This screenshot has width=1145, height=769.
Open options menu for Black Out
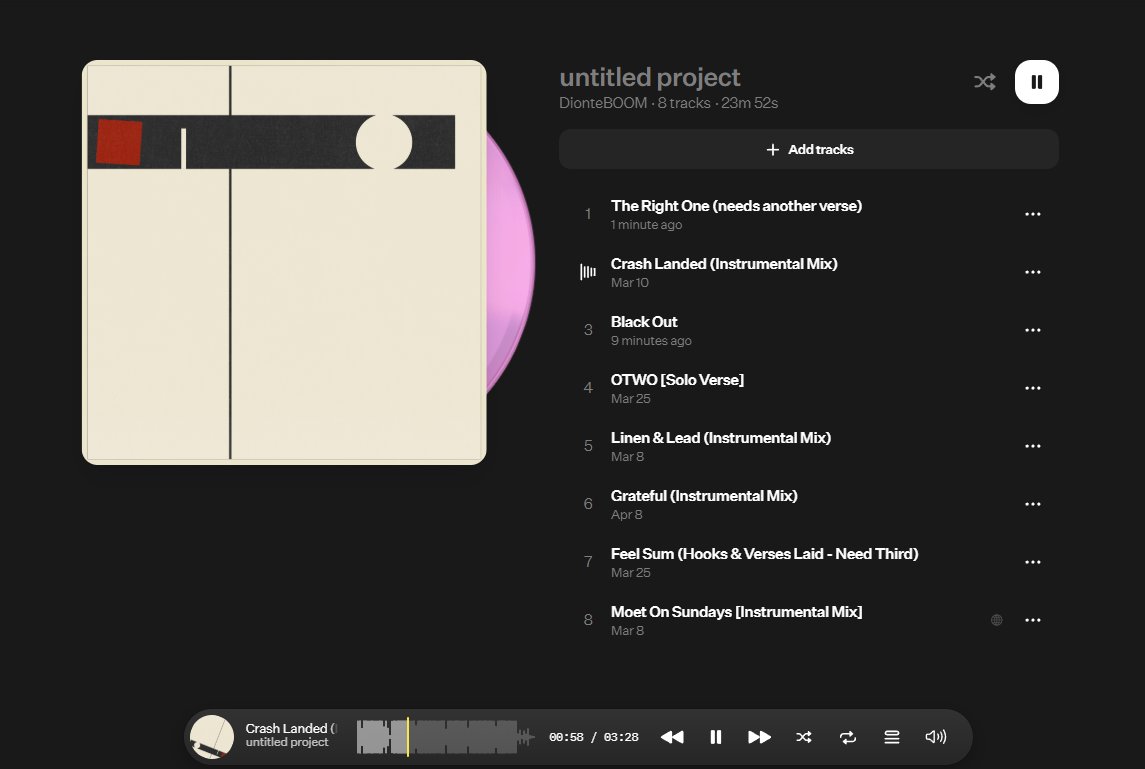click(1033, 330)
